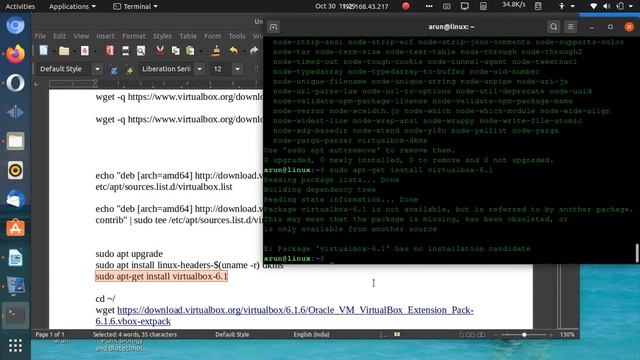Open Save options dropdown arrow
Screen dimensions: 640x360
click(95, 51)
